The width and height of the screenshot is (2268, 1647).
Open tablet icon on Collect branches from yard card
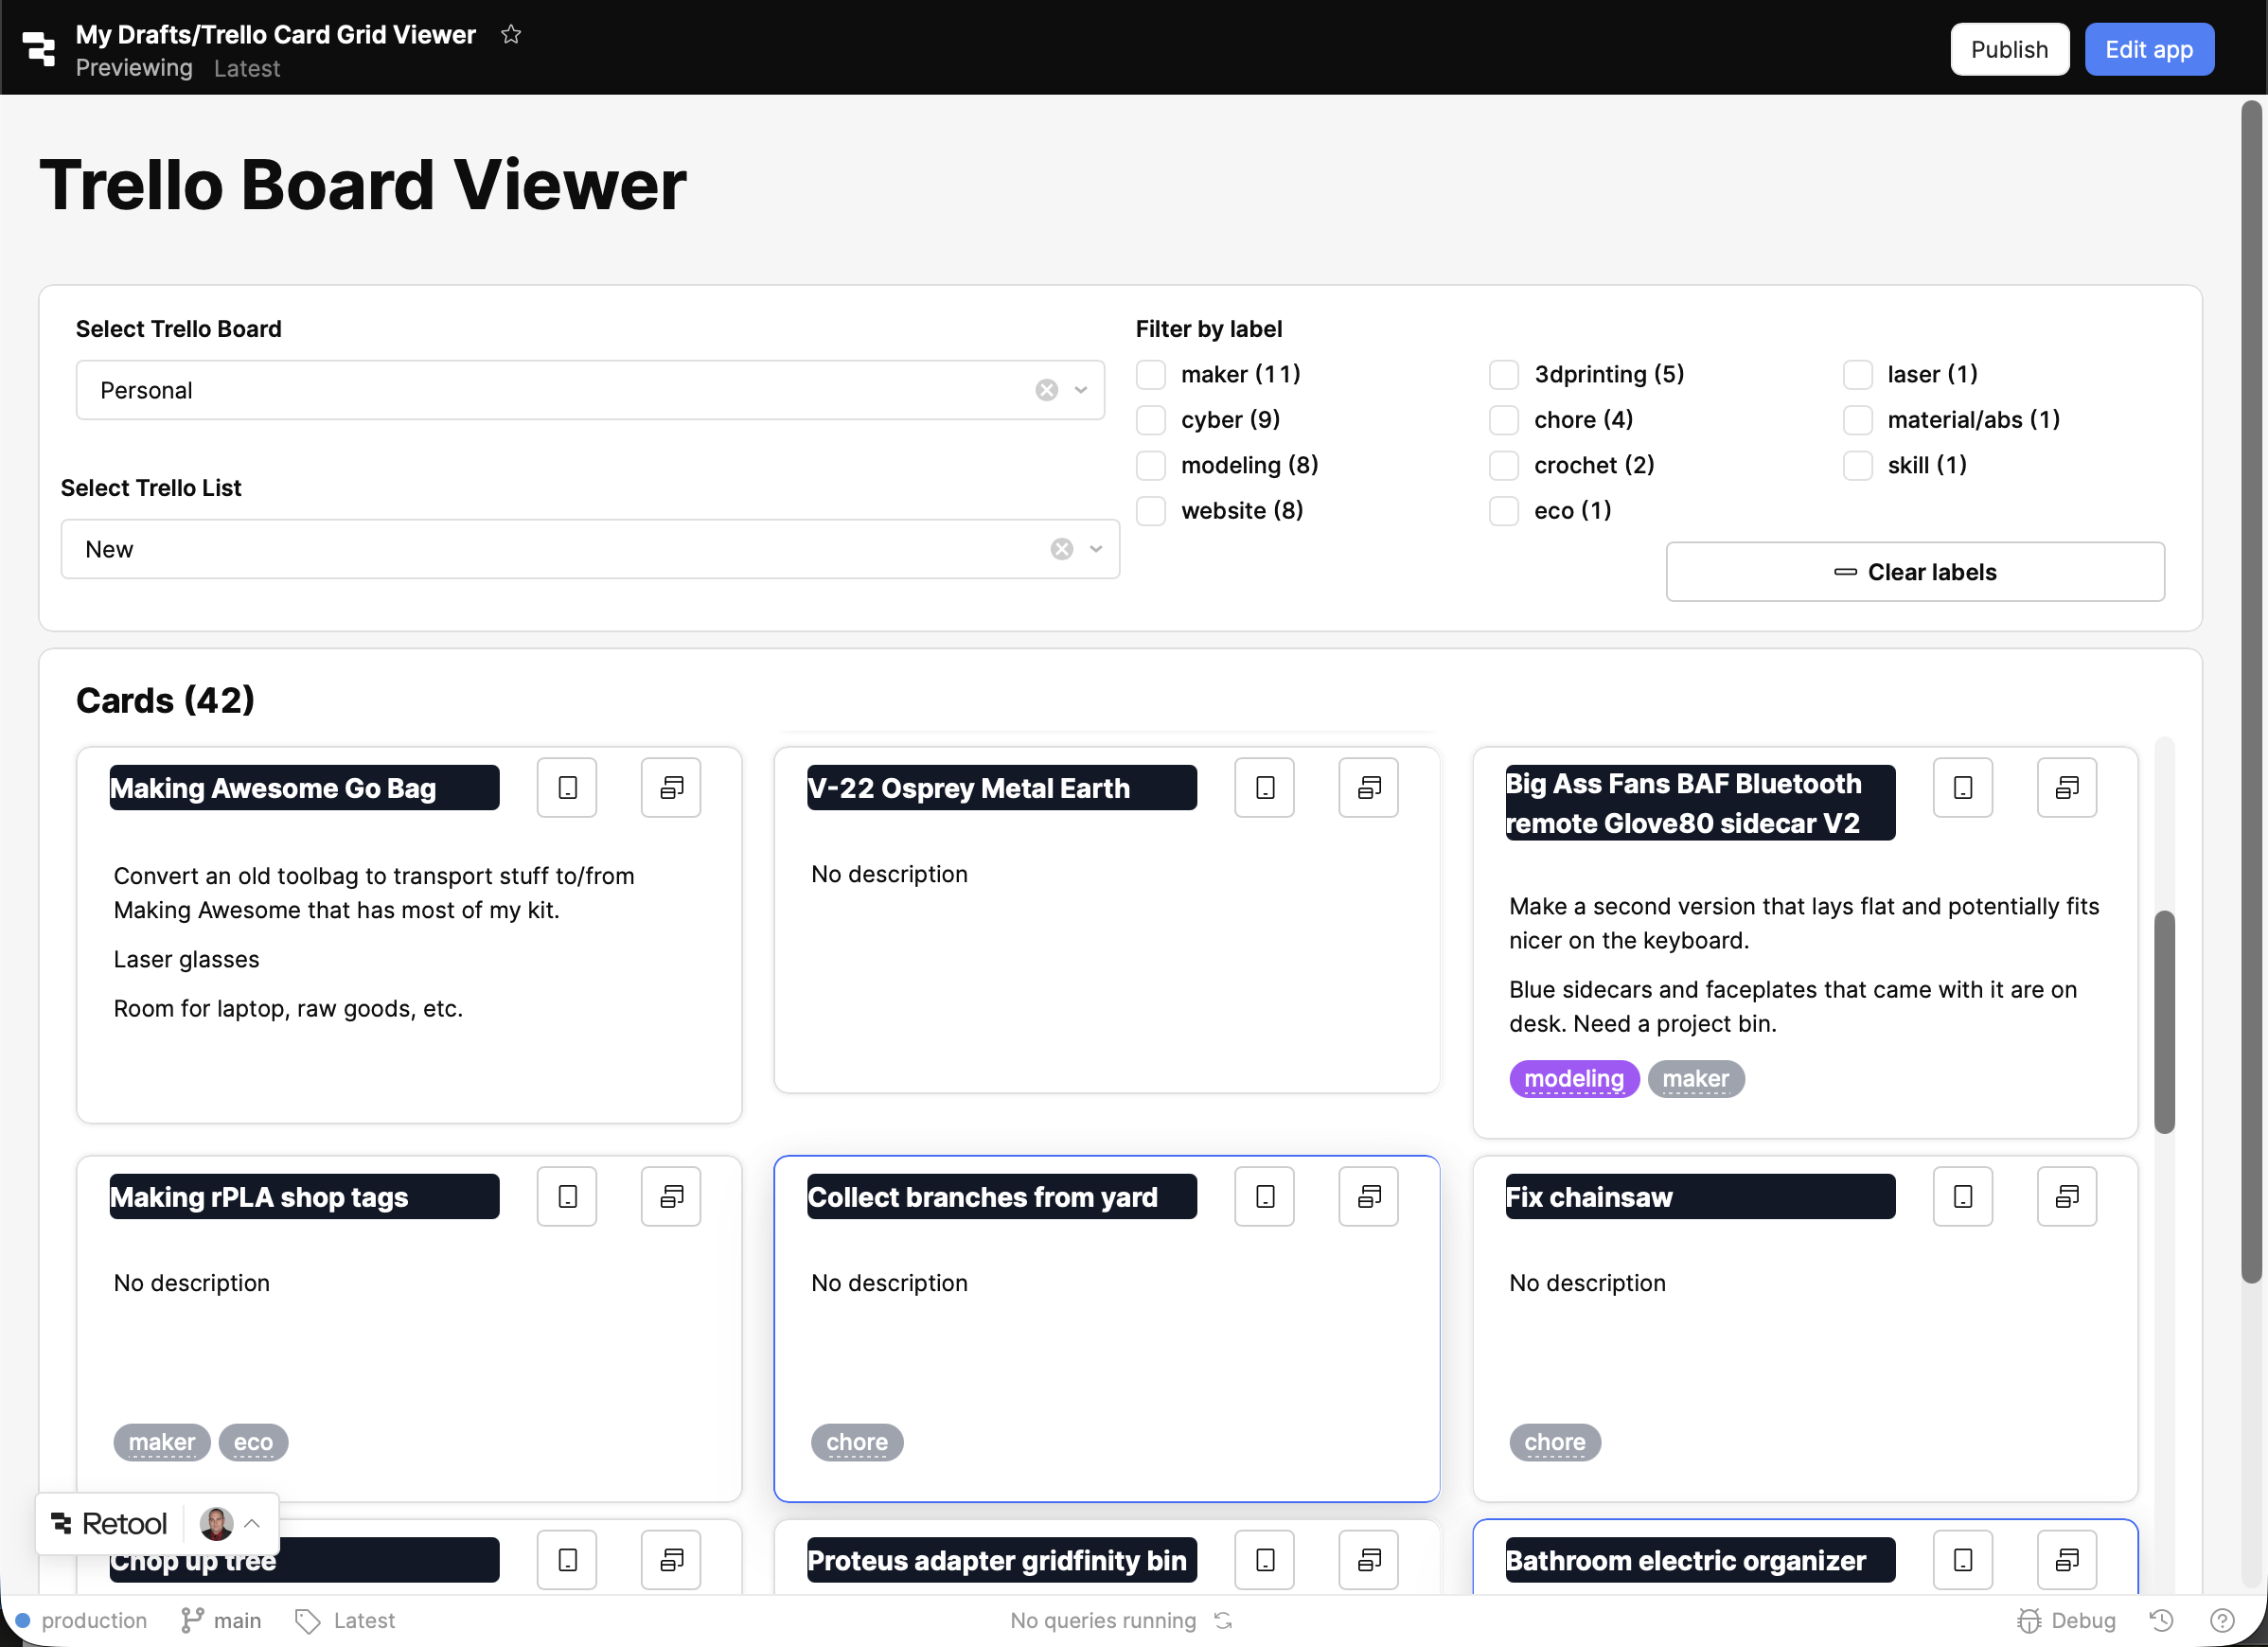1265,1196
